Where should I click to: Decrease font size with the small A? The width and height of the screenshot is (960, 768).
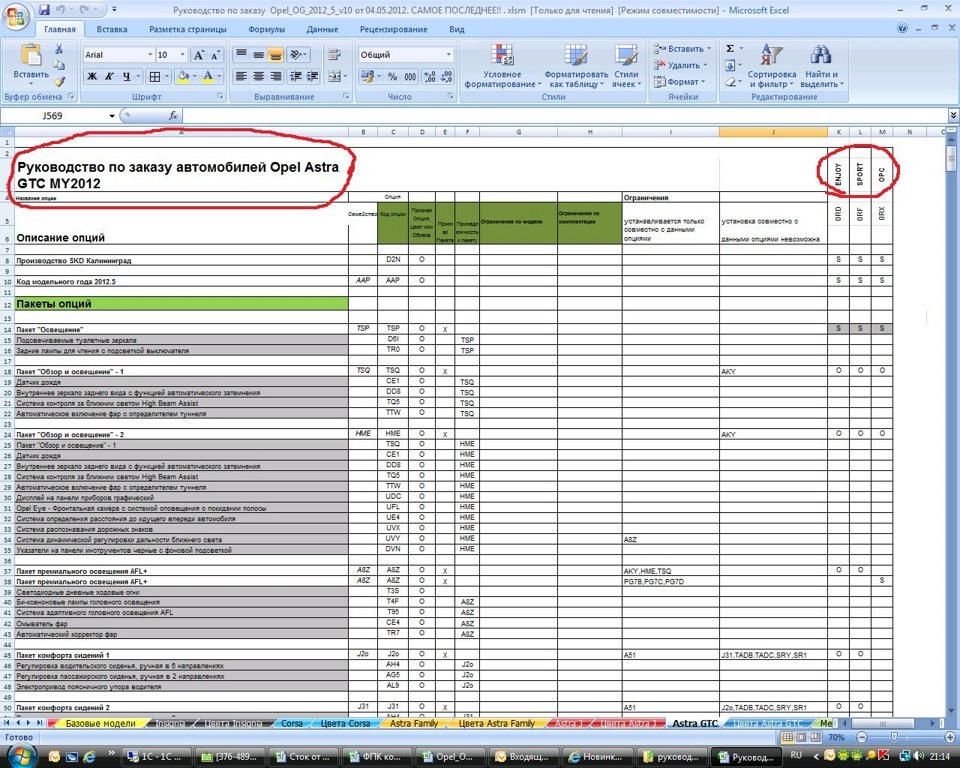(x=215, y=55)
